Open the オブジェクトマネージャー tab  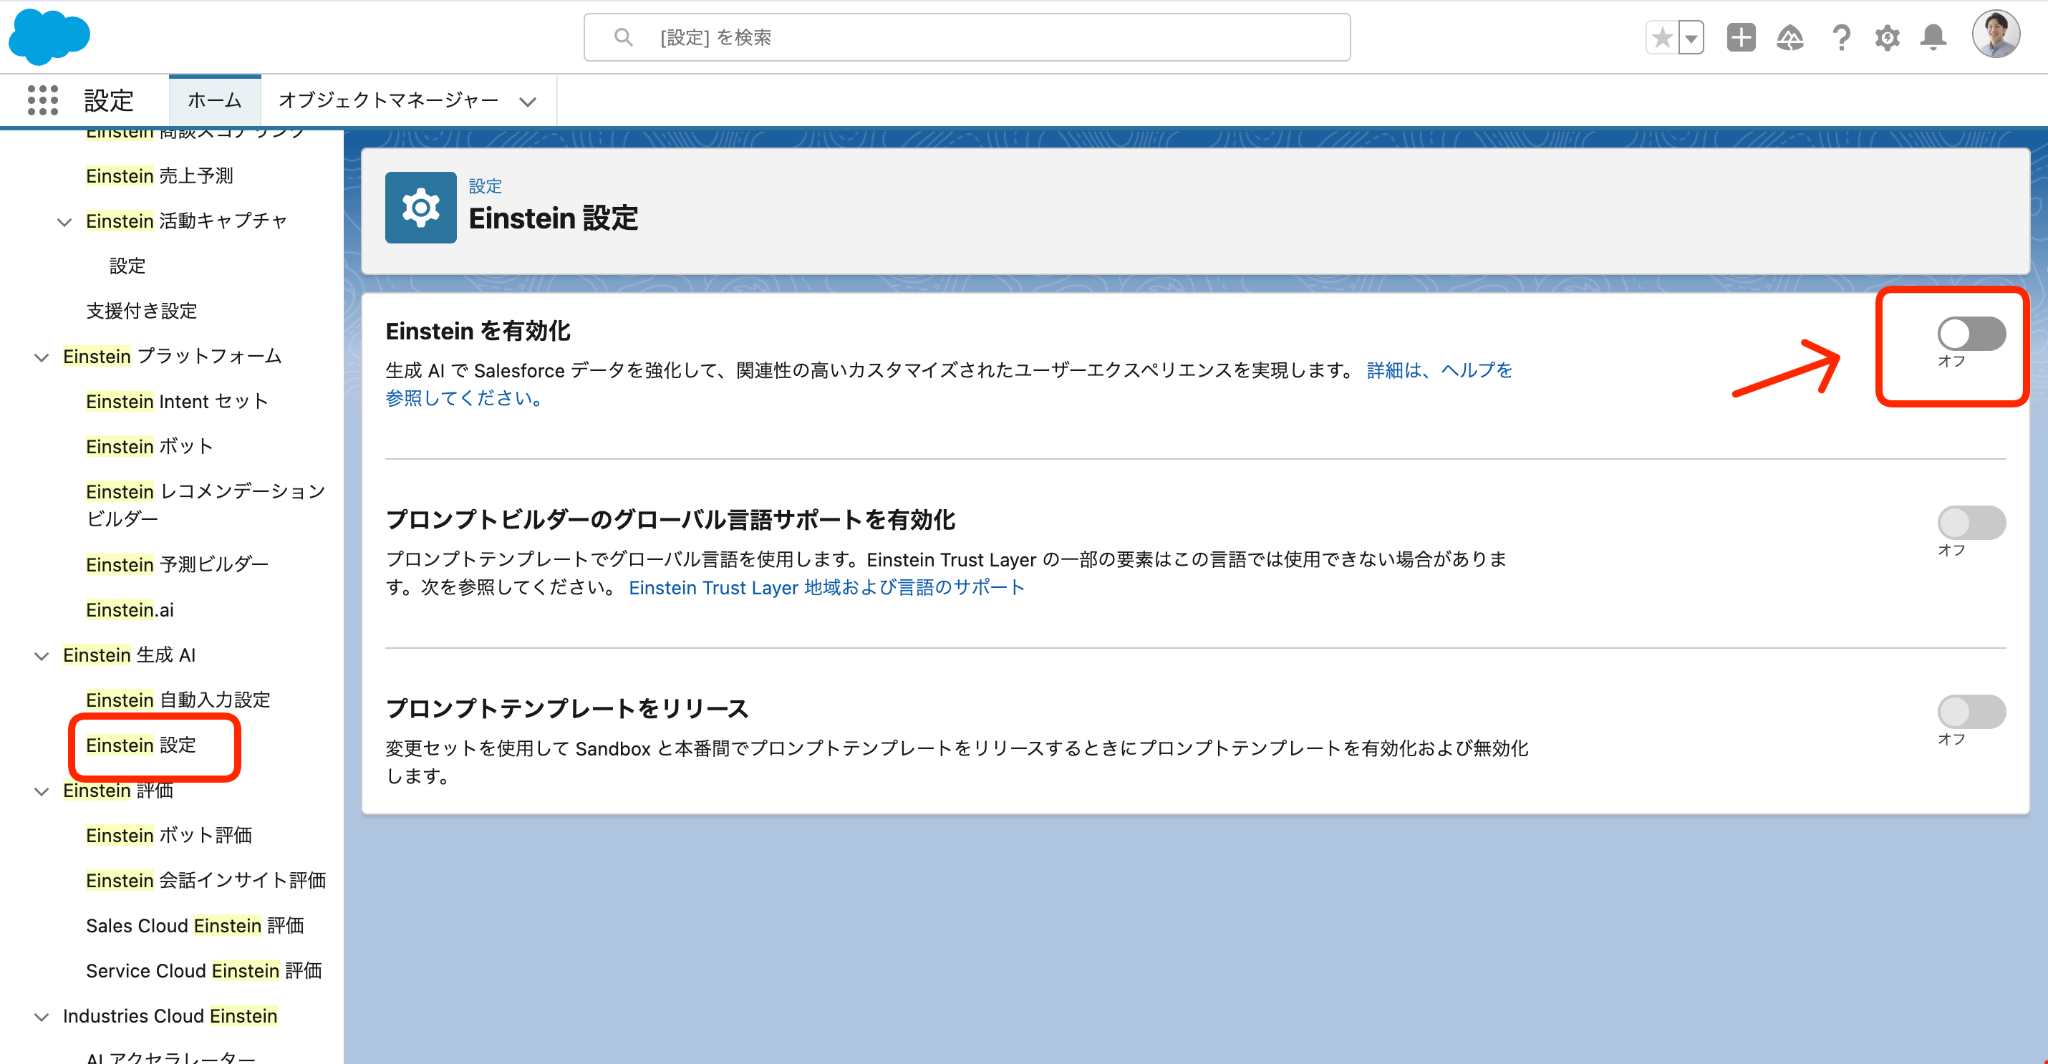[388, 100]
